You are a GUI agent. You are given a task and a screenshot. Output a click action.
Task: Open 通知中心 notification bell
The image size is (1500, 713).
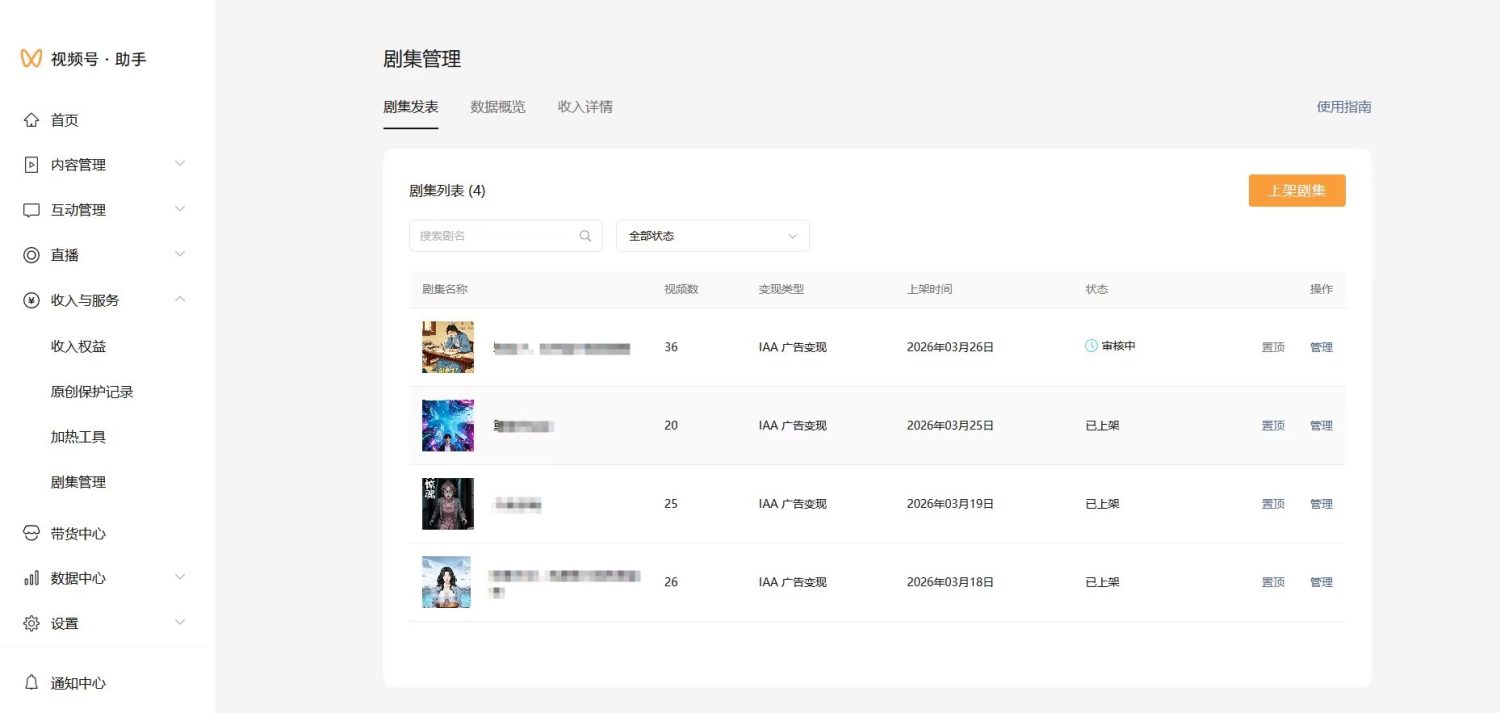point(34,683)
